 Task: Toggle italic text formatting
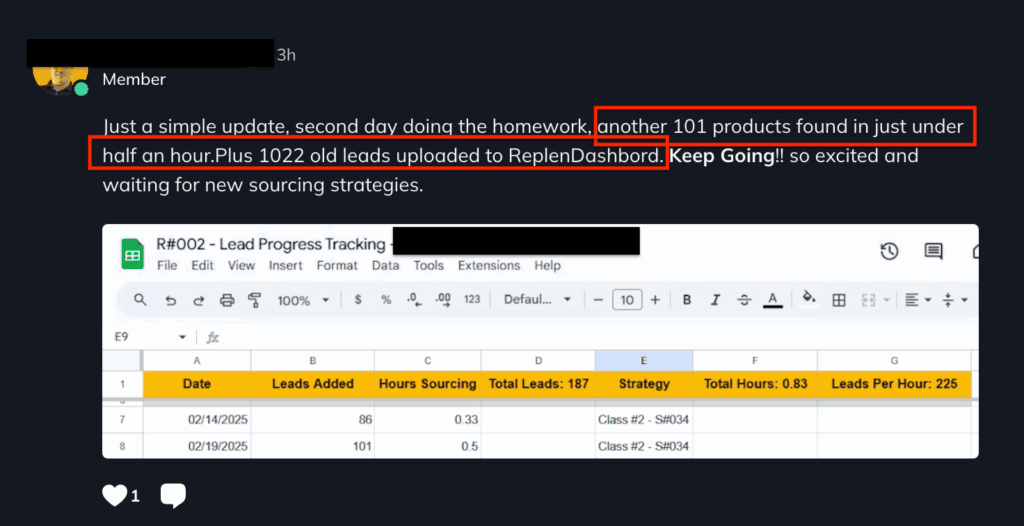click(715, 300)
